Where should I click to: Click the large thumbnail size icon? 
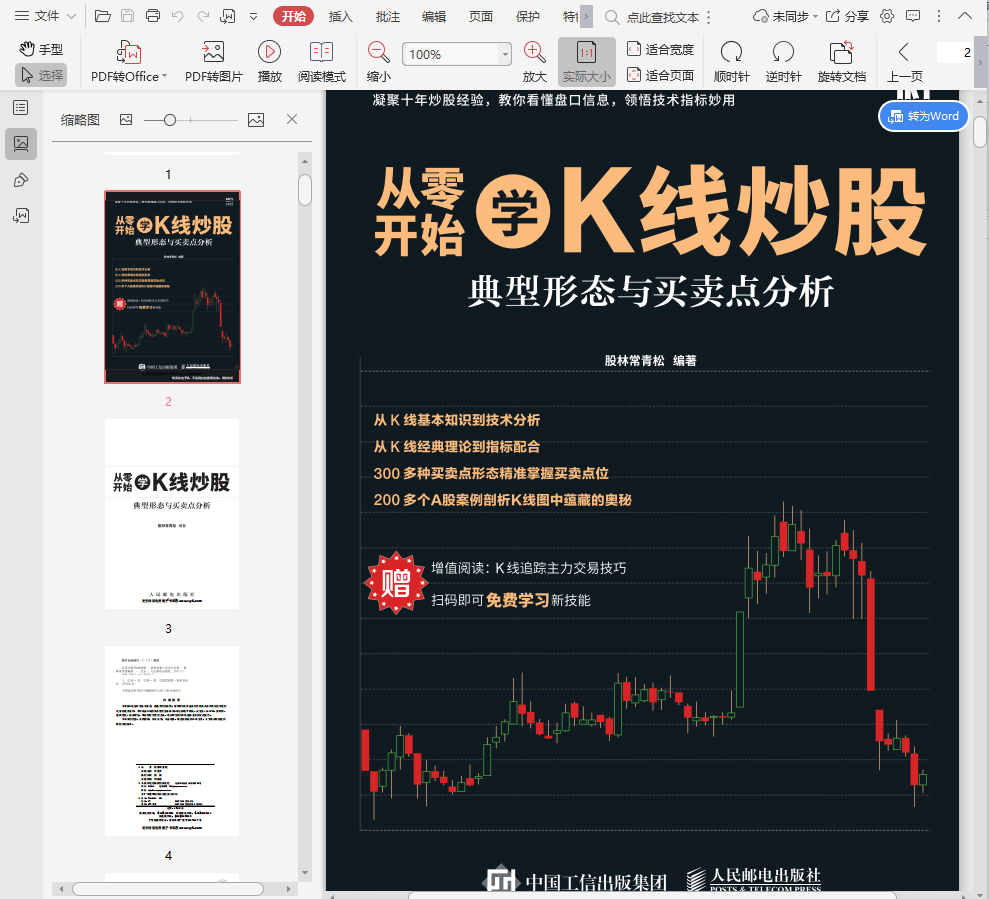coord(256,120)
